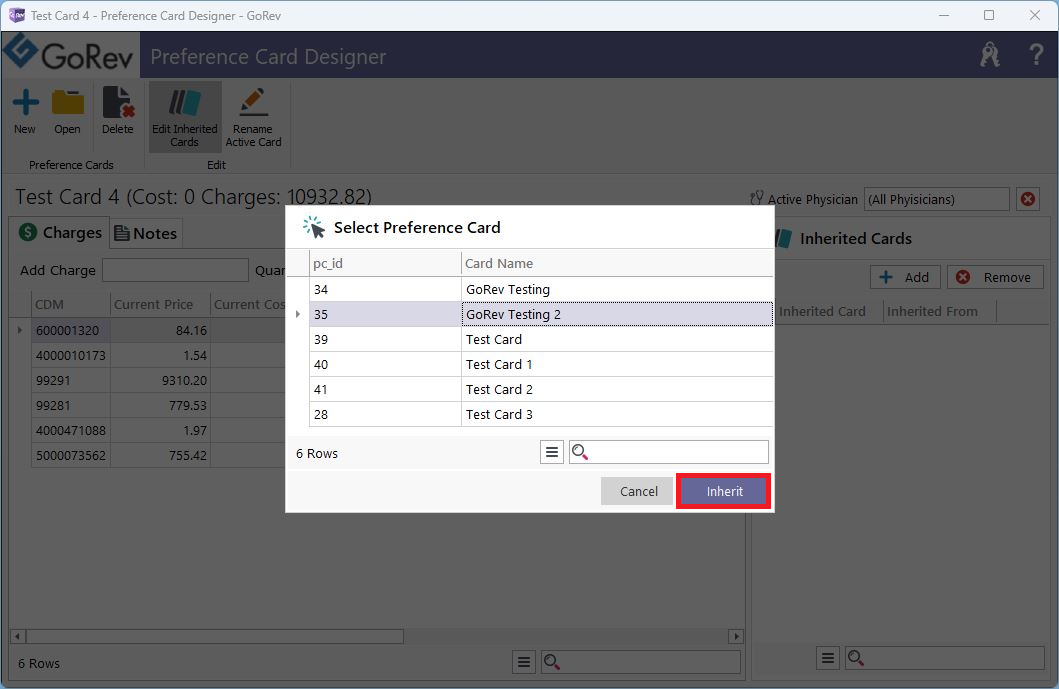Click the charges grid scroll right arrow
1059x689 pixels.
click(x=736, y=636)
